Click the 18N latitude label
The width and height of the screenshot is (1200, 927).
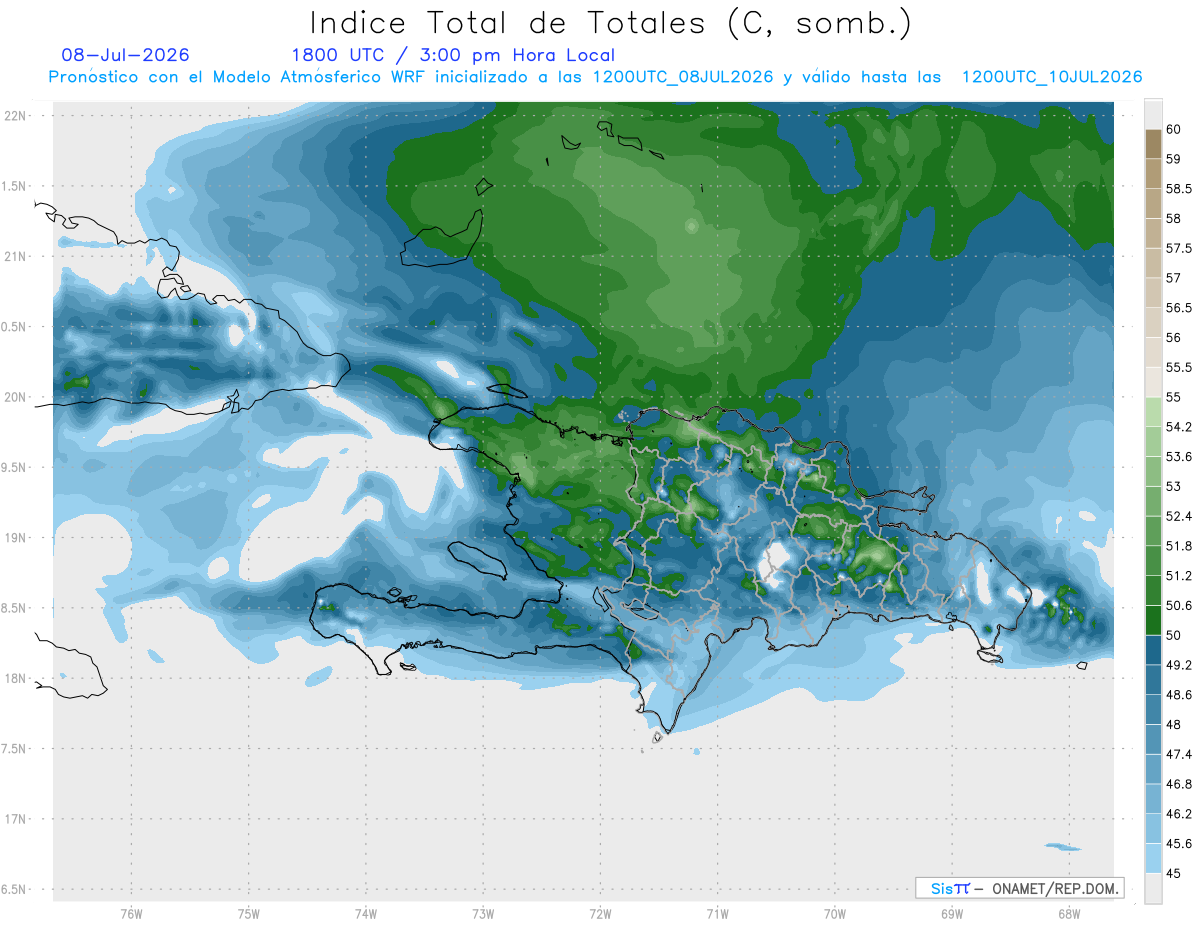click(15, 679)
